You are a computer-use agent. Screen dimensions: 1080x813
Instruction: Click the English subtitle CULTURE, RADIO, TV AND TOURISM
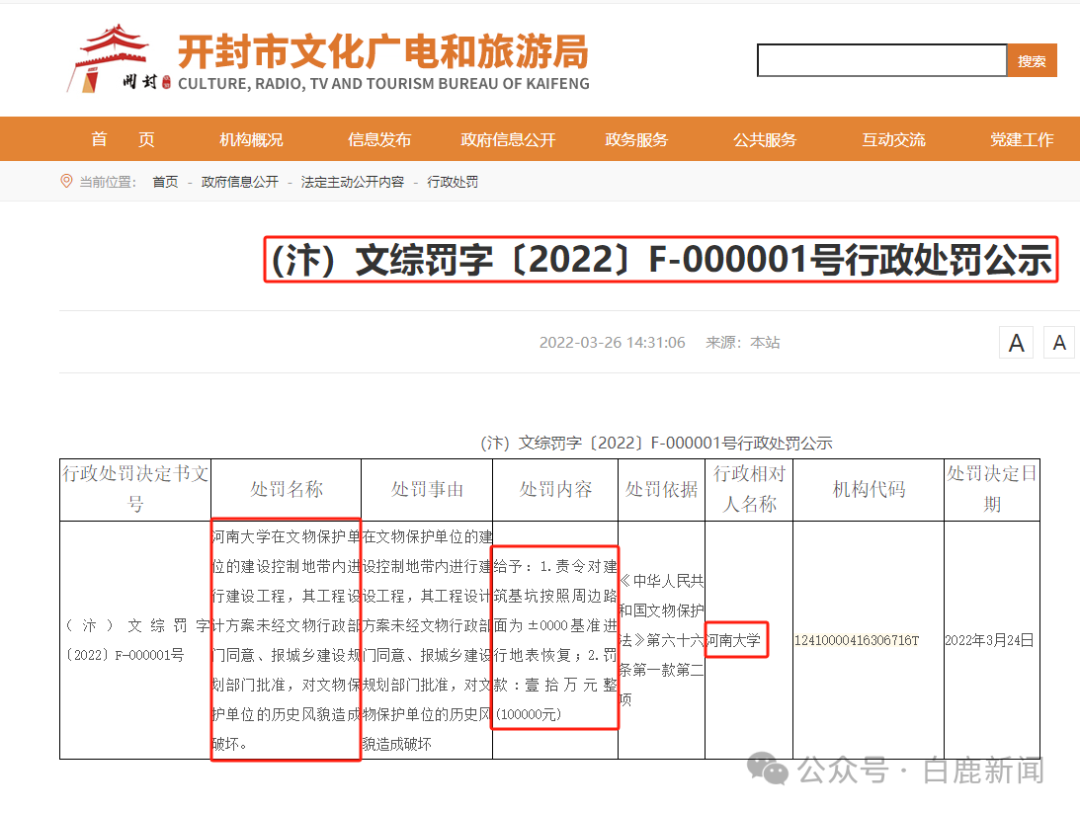tap(384, 83)
